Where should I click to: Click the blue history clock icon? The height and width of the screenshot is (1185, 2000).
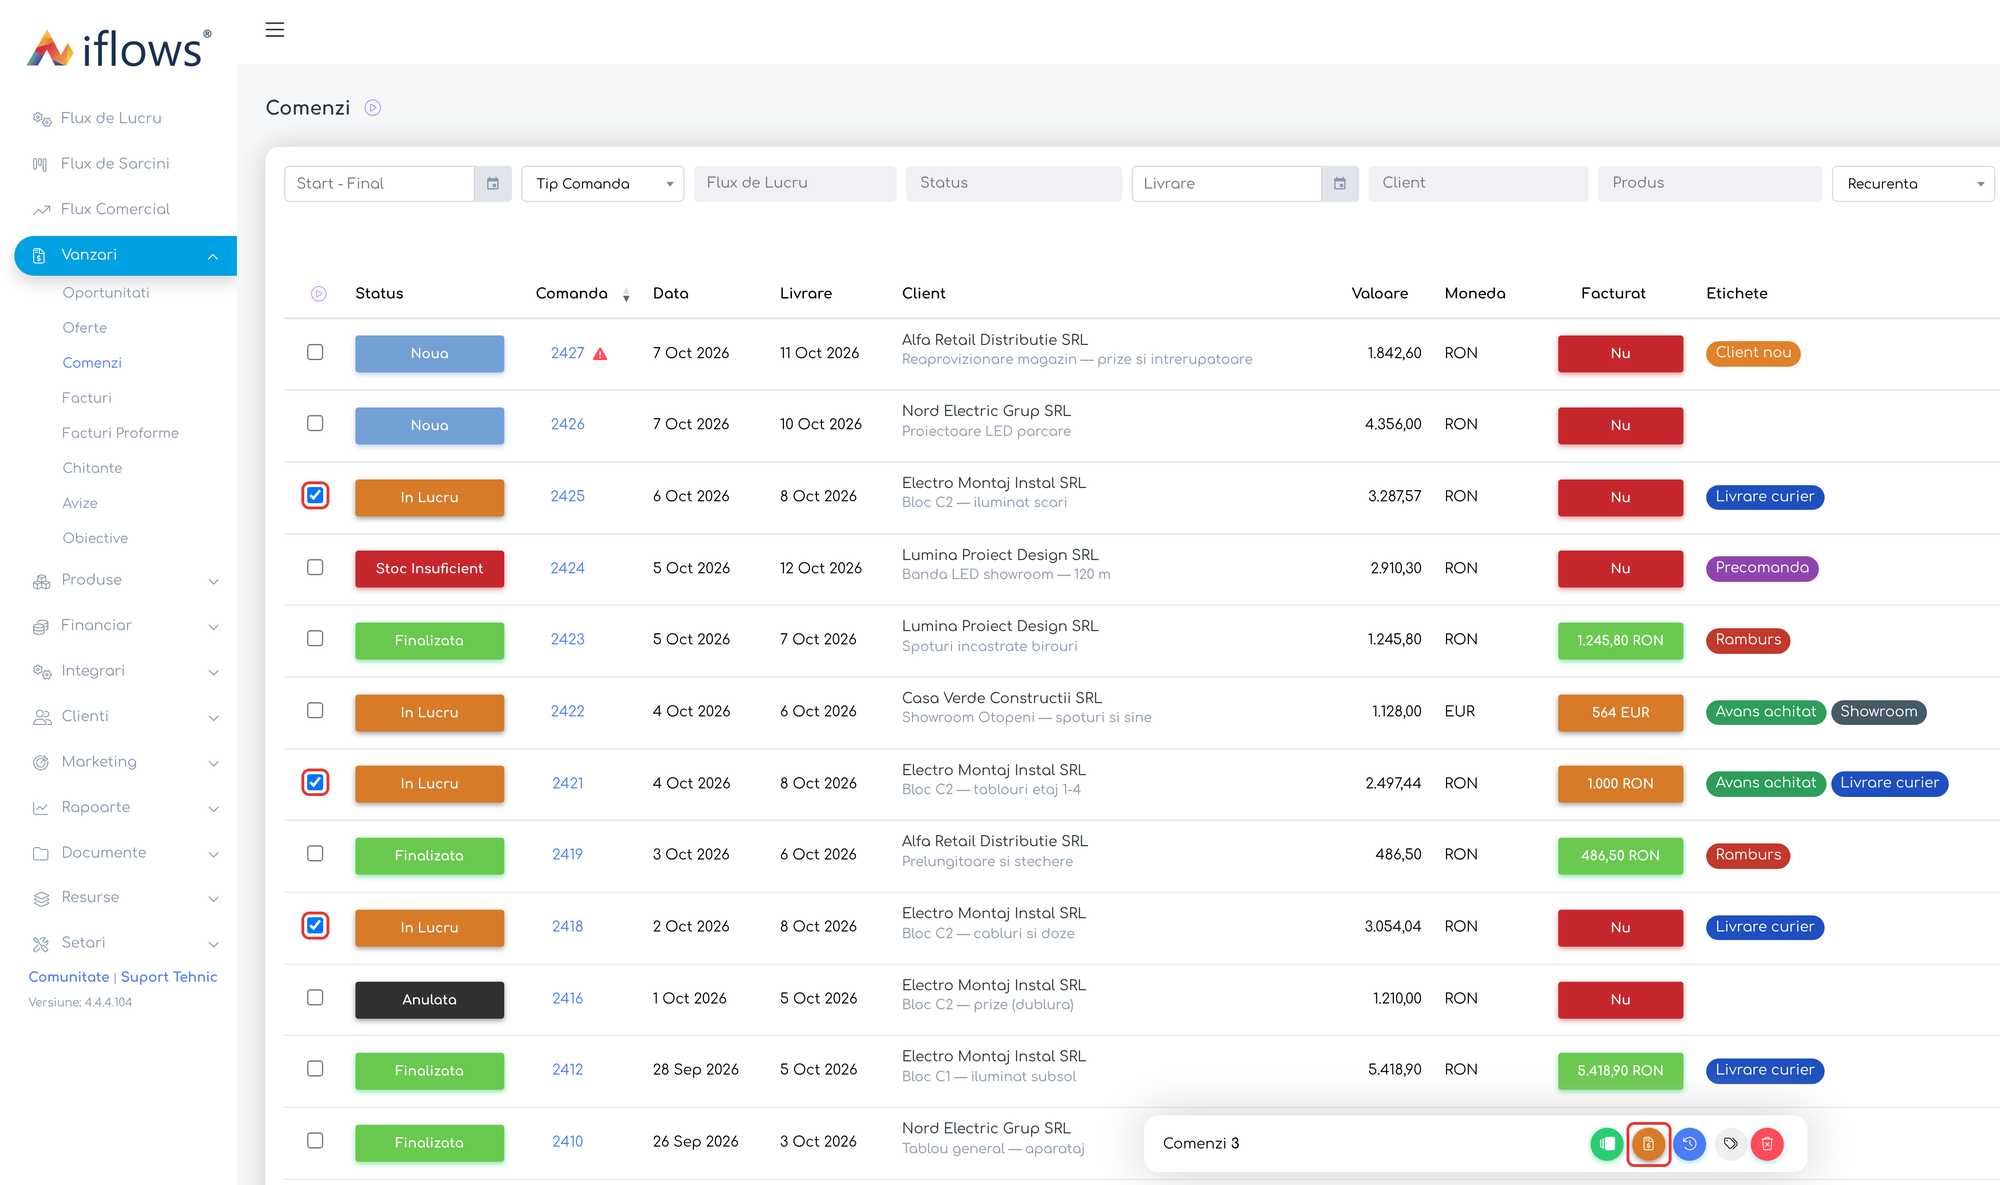[1689, 1143]
